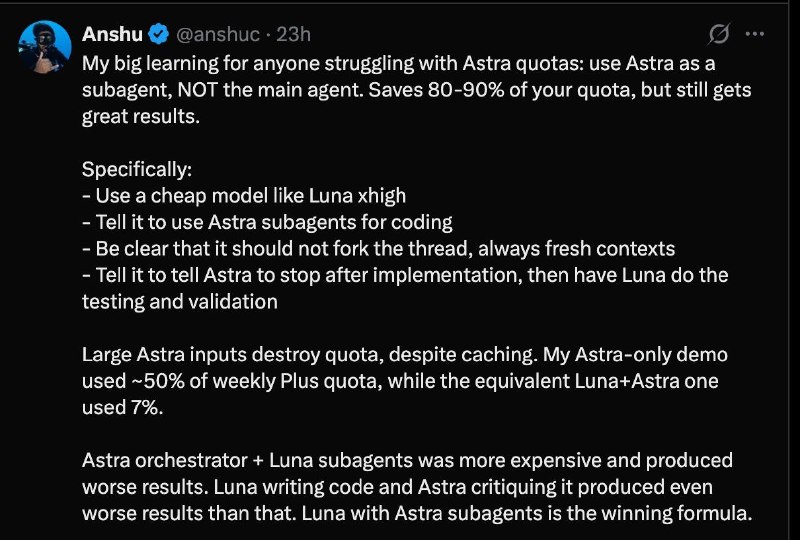Click the Grok slashed-circle icon
The image size is (800, 540).
pos(719,34)
